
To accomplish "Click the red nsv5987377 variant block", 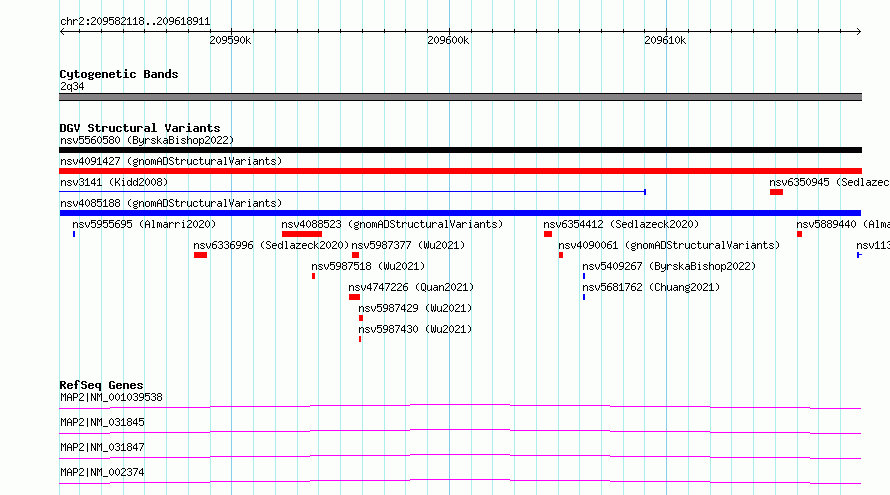I will 355,255.
